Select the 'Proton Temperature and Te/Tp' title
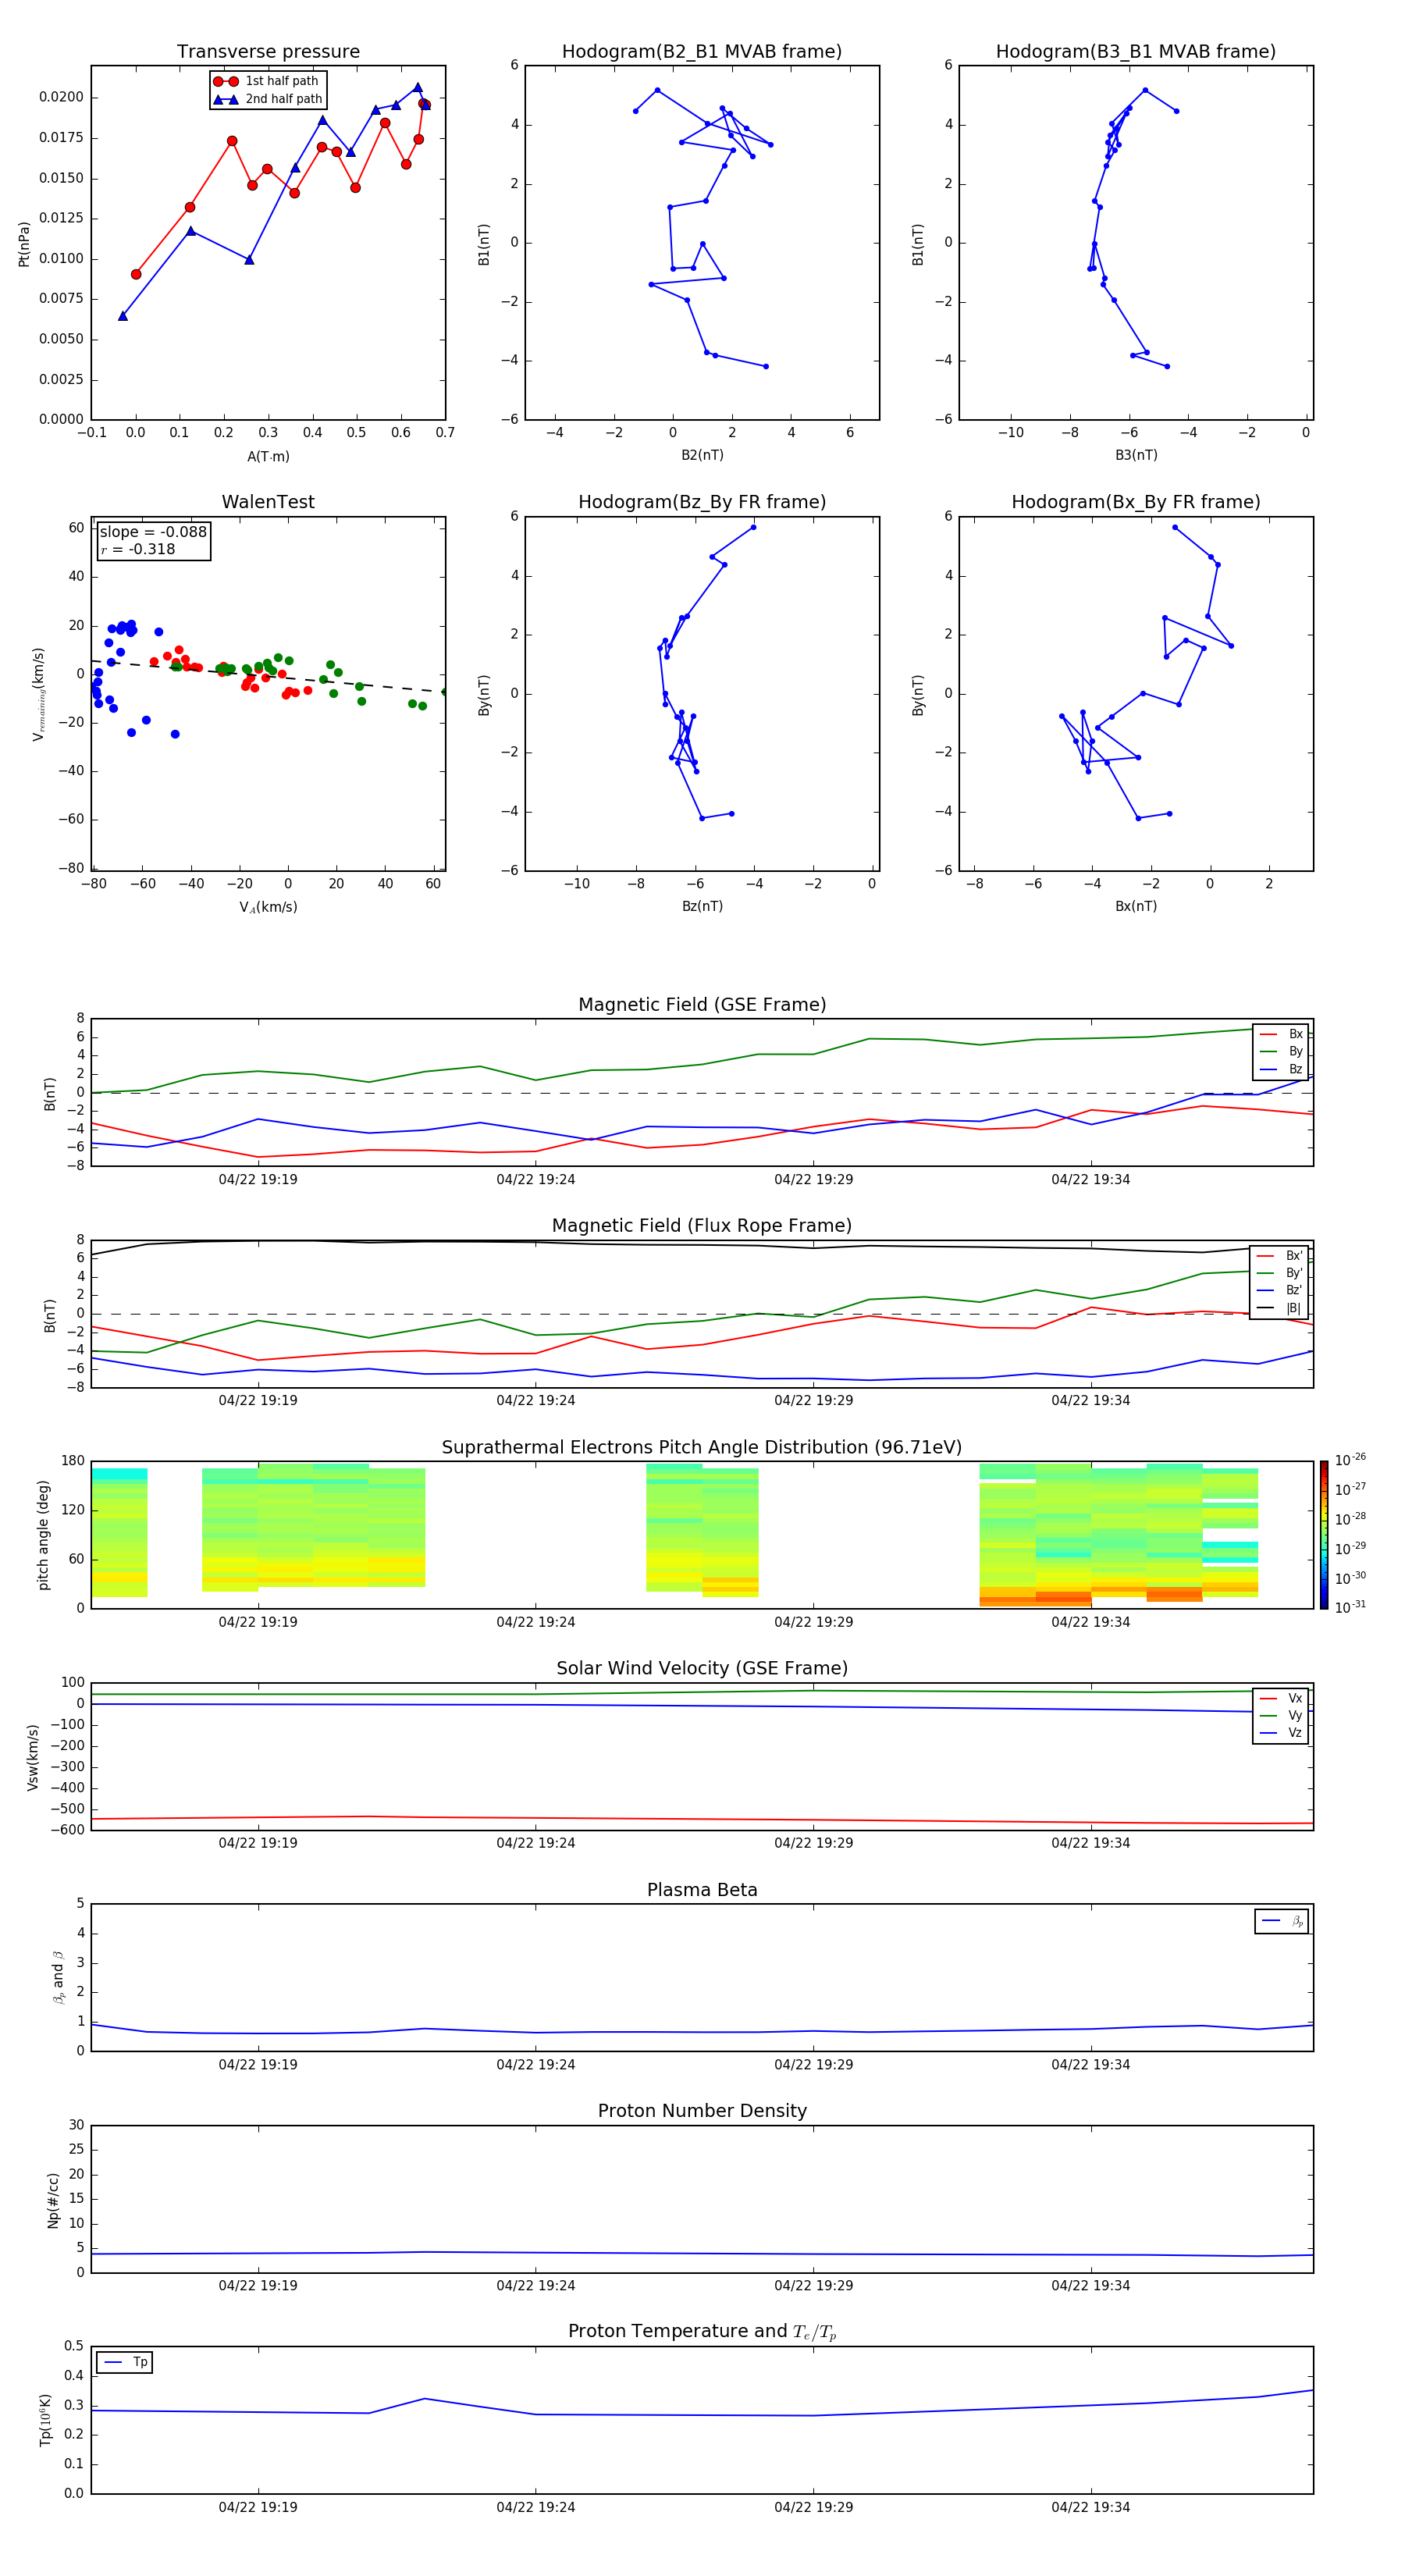 pyautogui.click(x=702, y=2331)
